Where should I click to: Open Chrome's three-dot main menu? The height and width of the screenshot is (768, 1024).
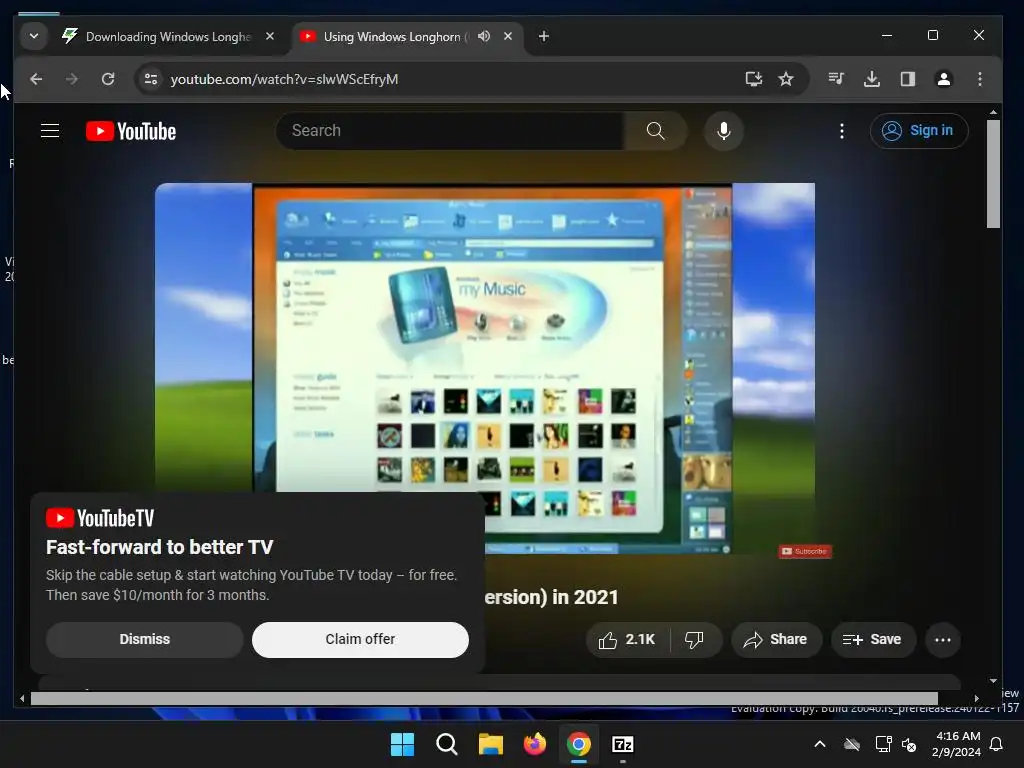pos(980,79)
